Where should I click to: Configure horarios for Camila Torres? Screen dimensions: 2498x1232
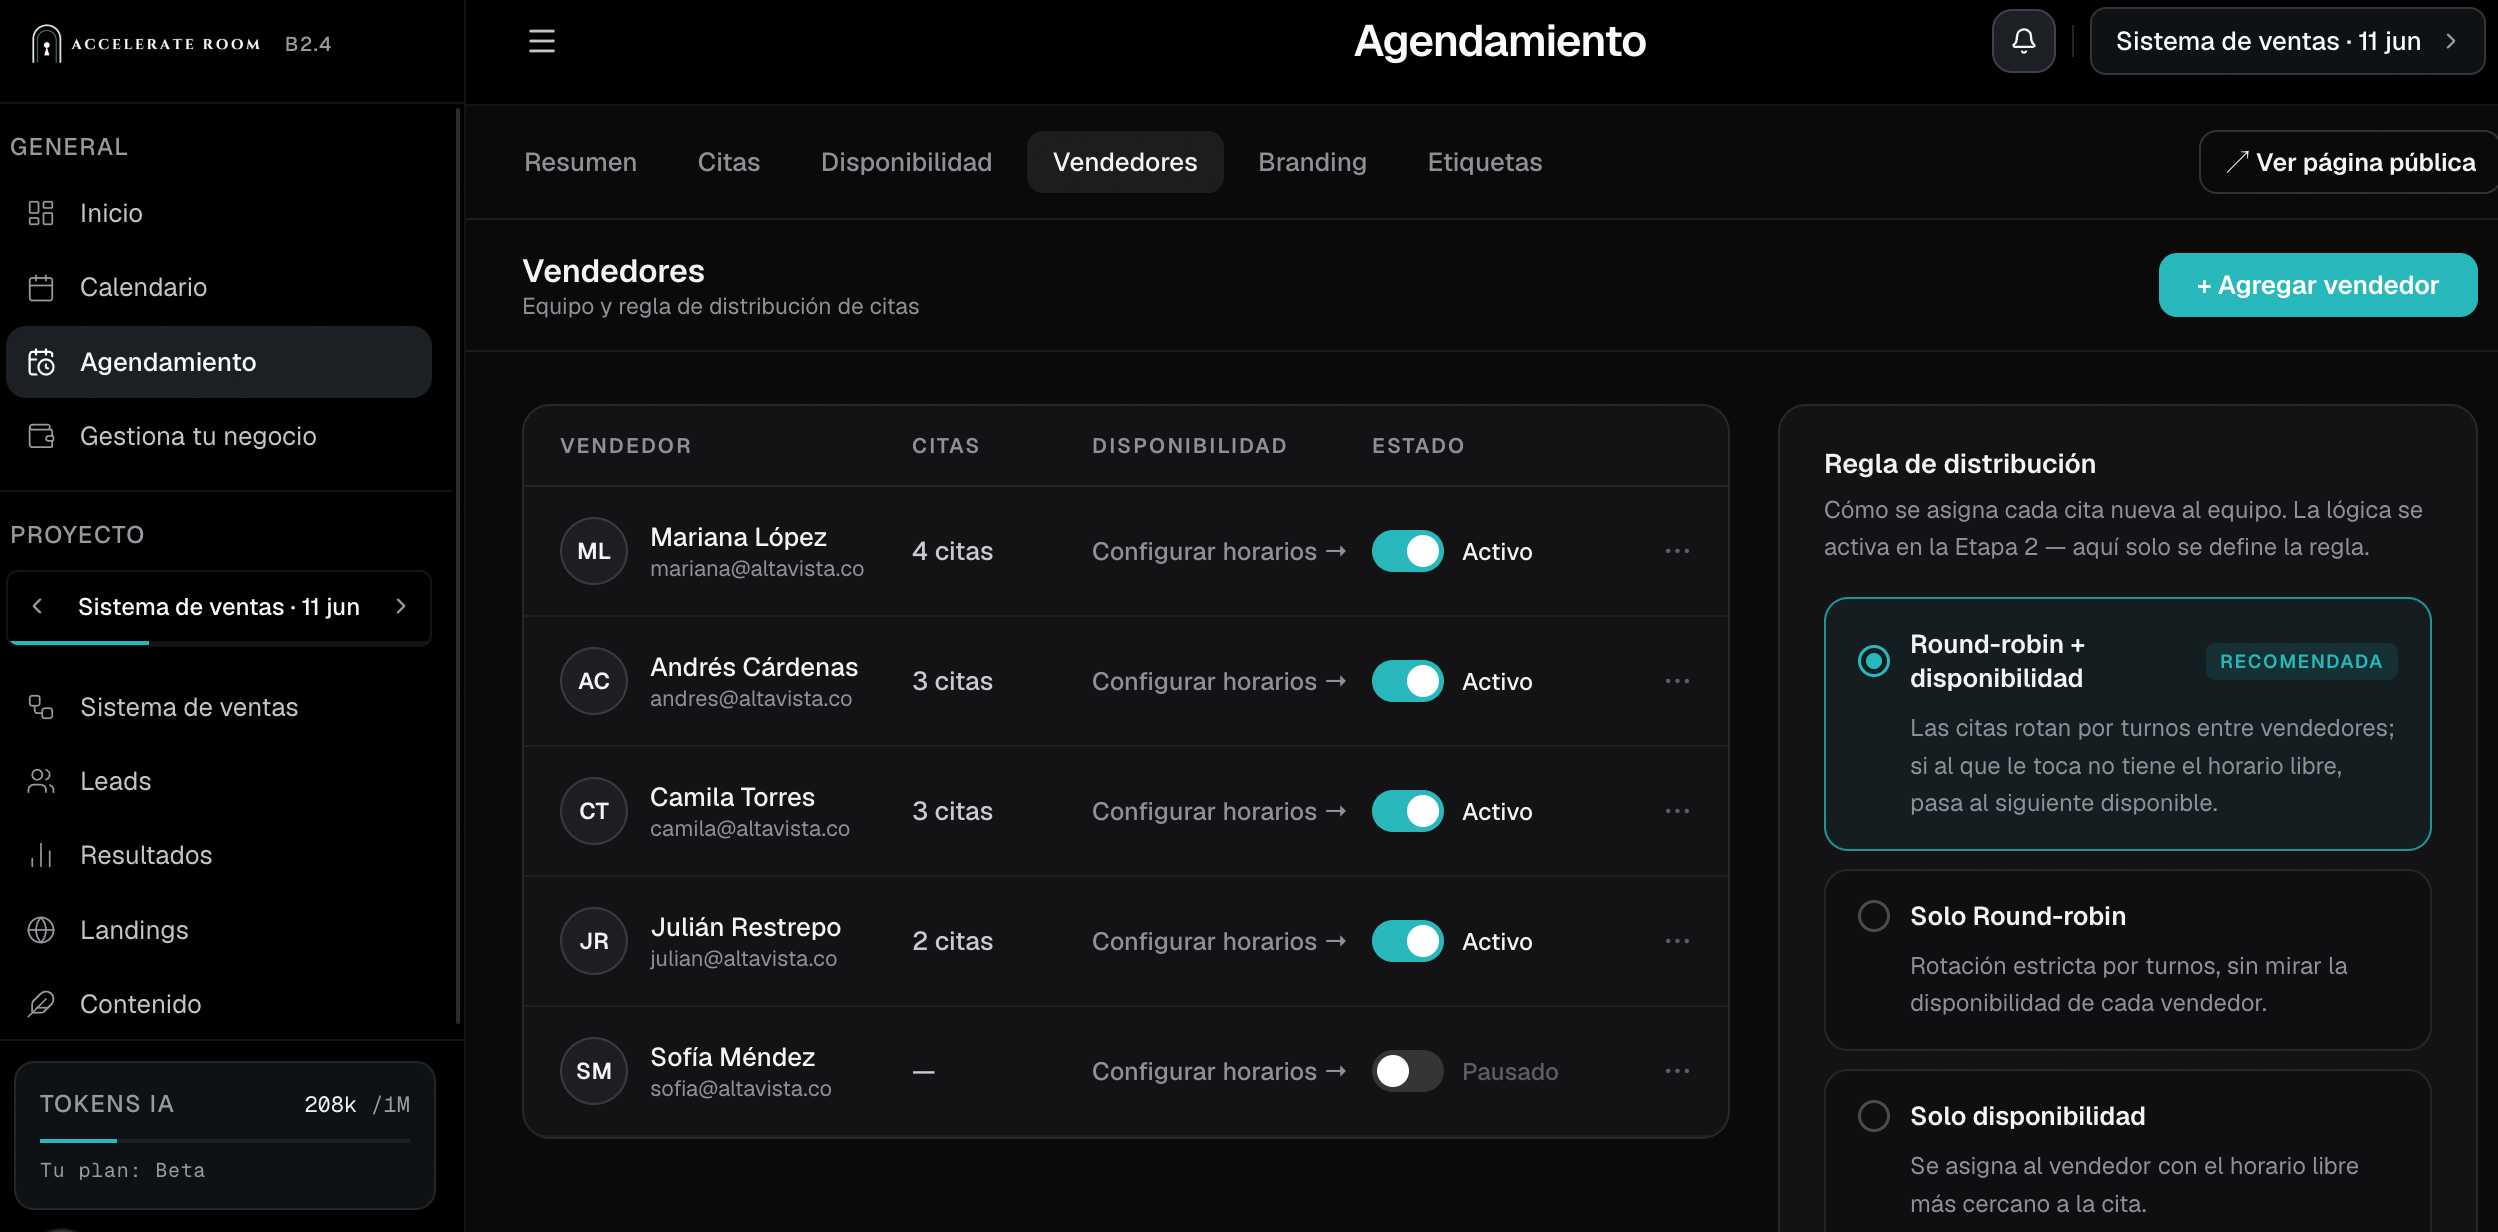pos(1218,811)
